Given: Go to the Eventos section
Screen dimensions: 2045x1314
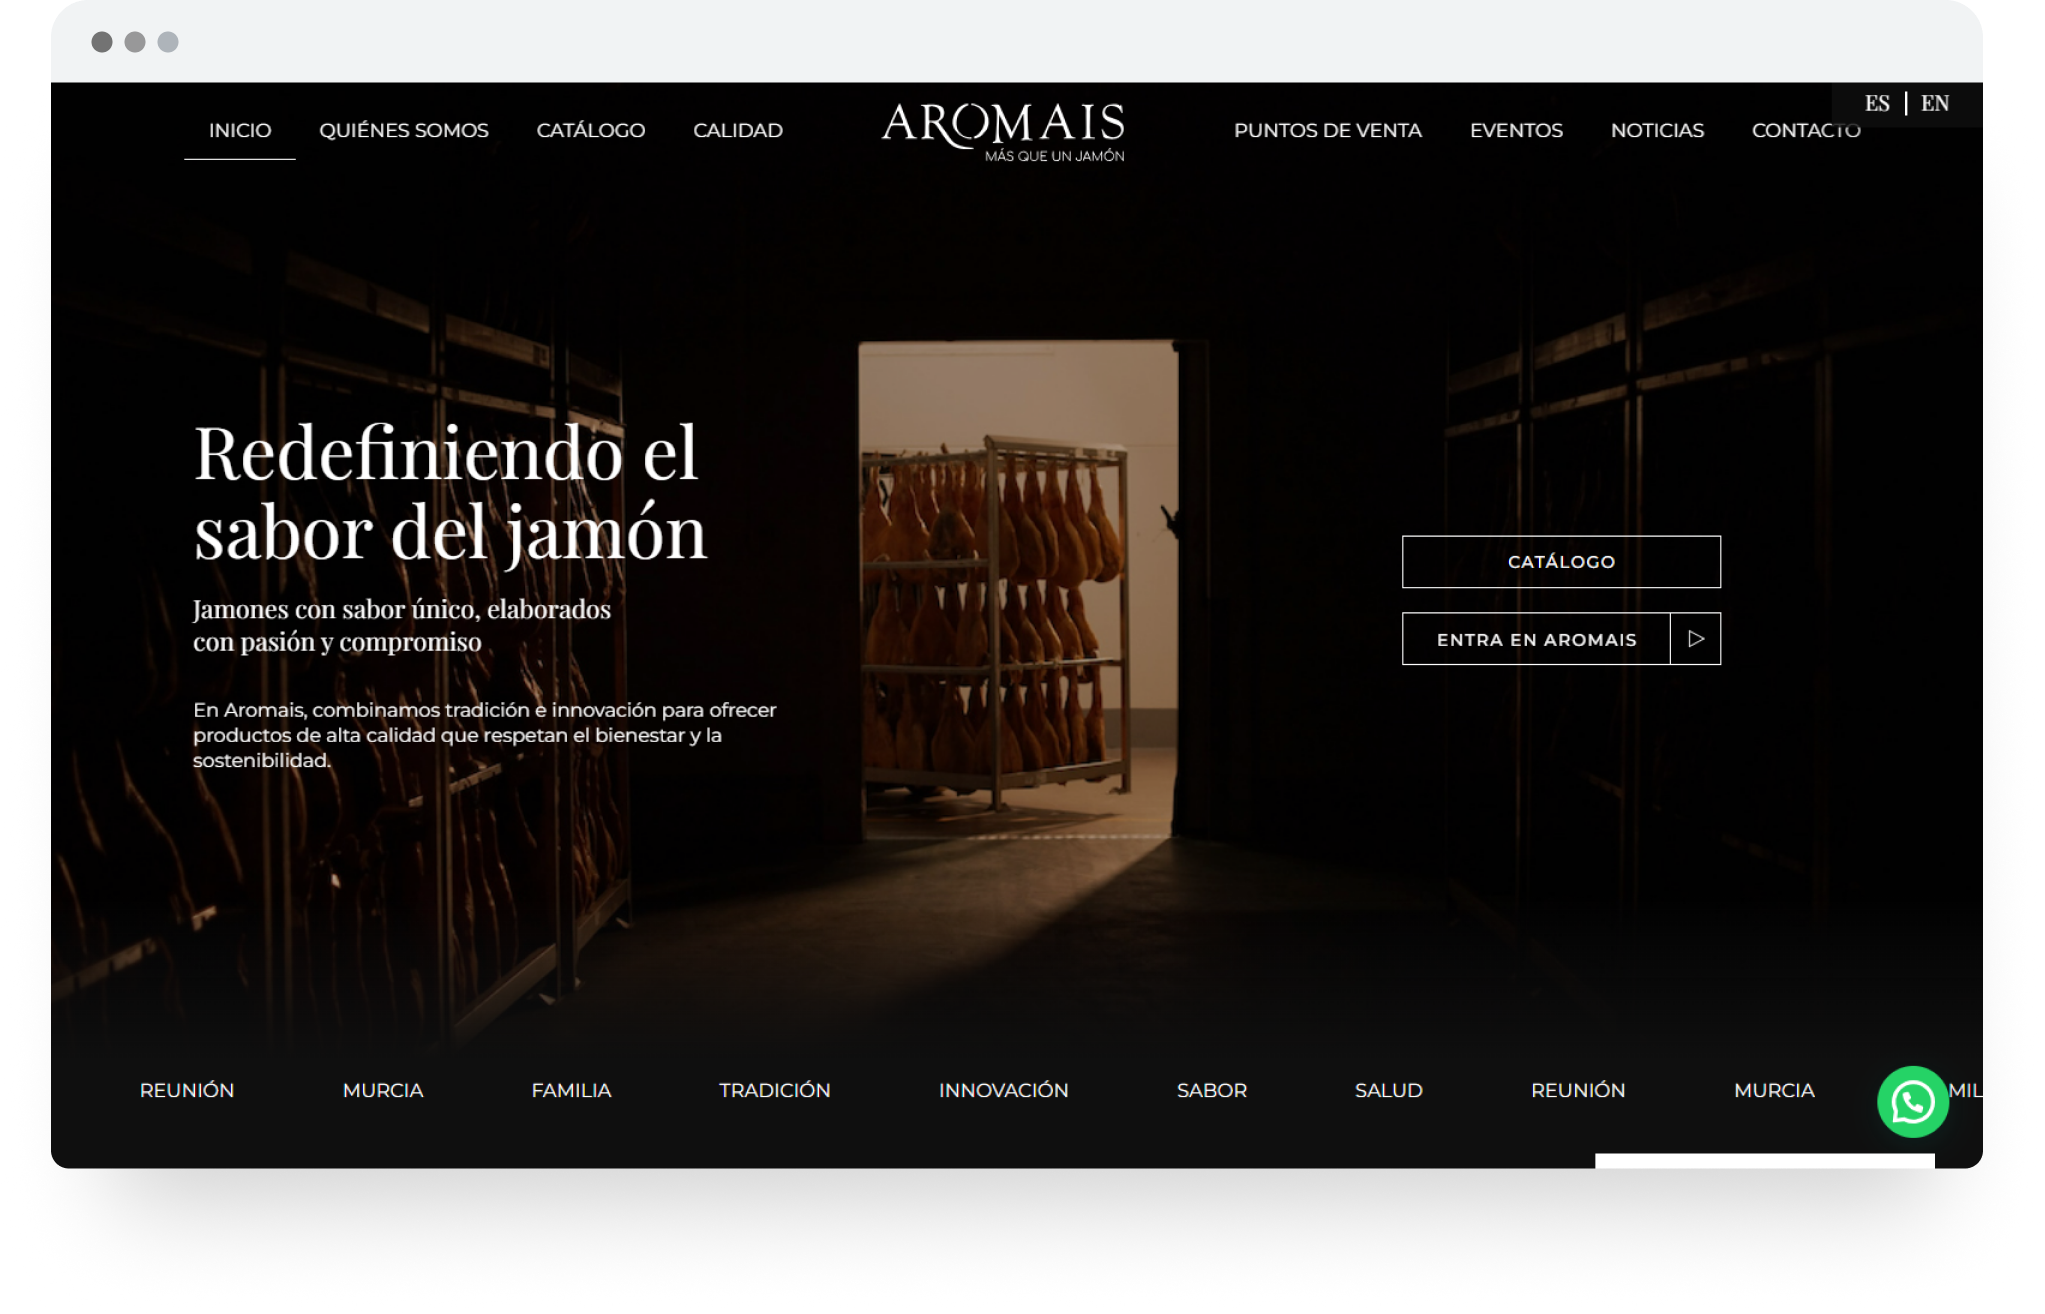Looking at the screenshot, I should pos(1516,130).
